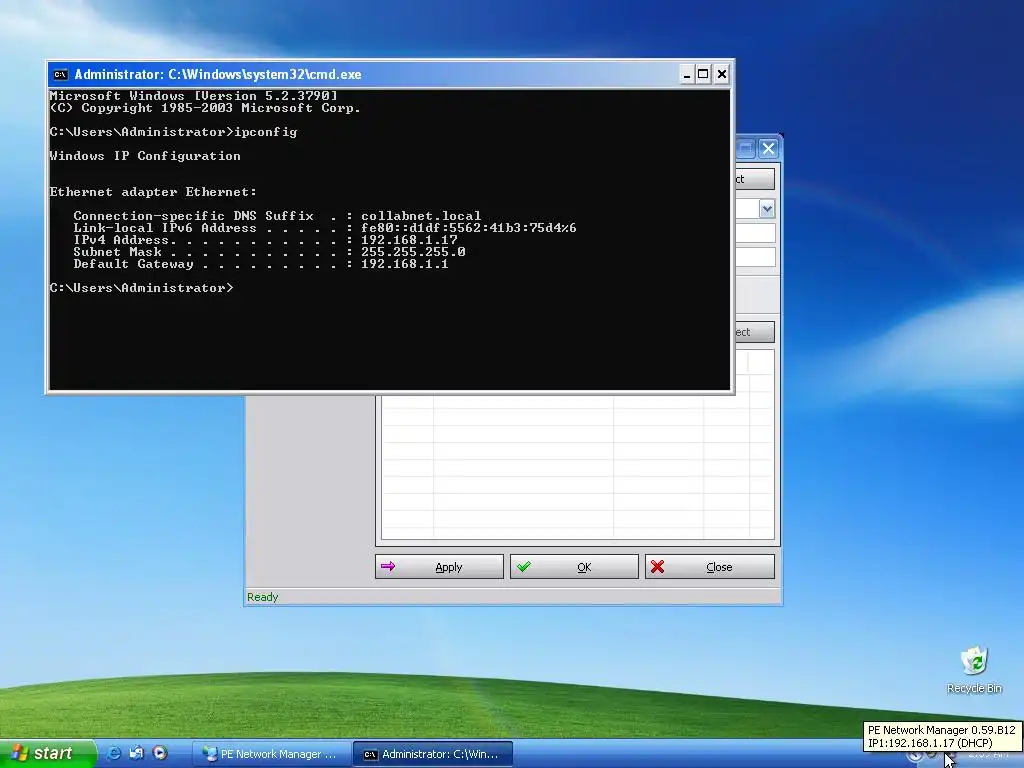Screen dimensions: 1024x768
Task: Open the cmd window system menu icon
Action: 60,74
